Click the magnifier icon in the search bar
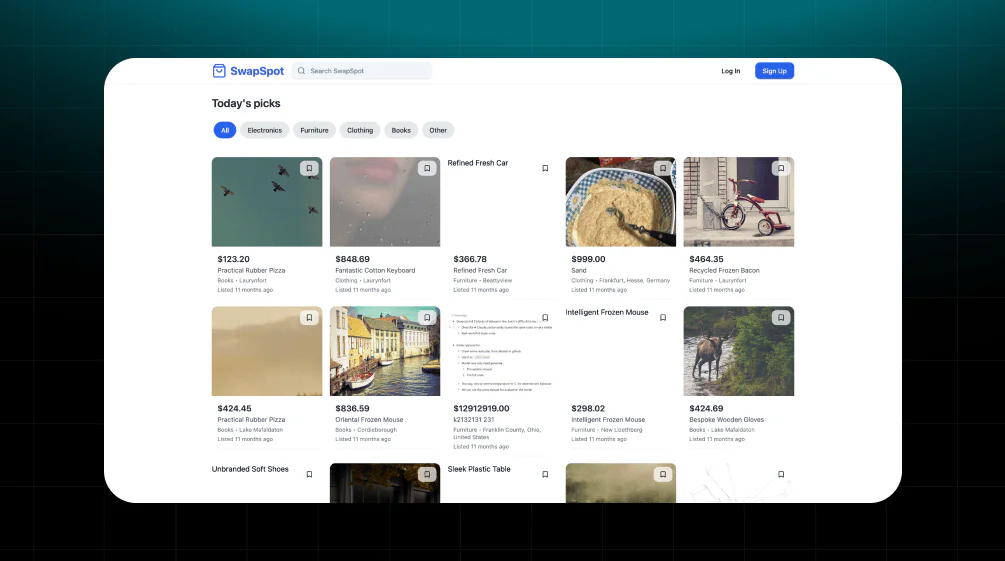 point(301,71)
